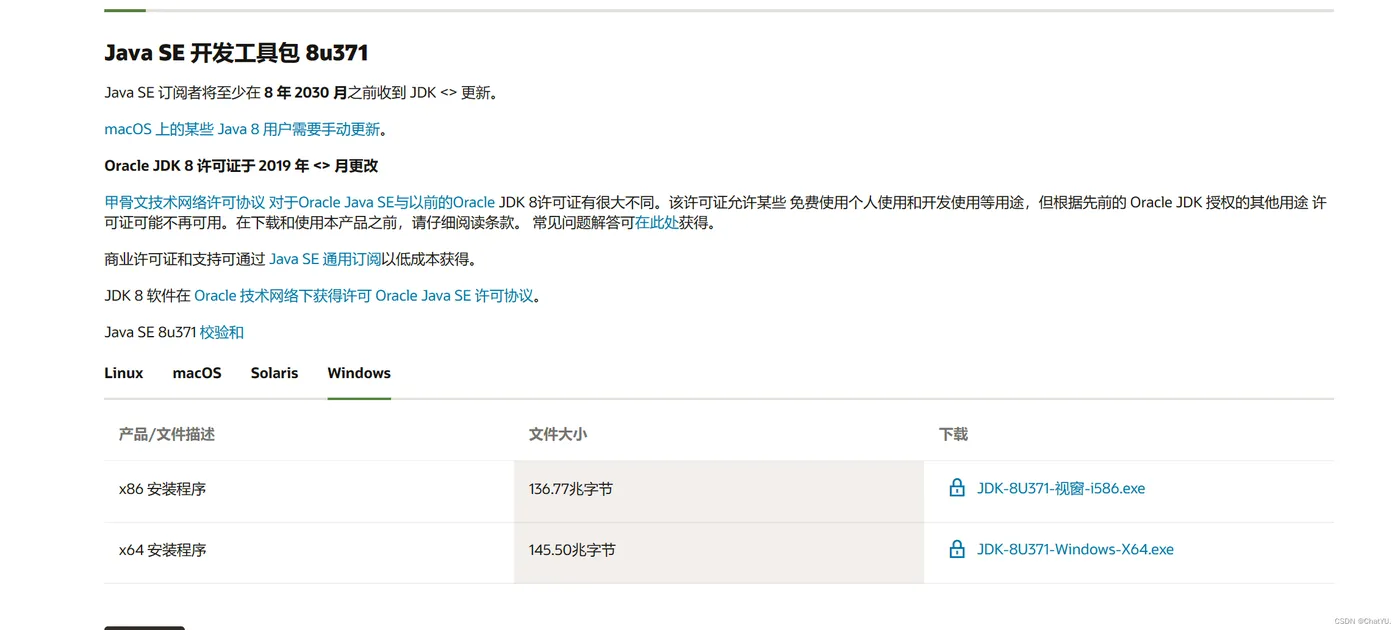Image resolution: width=1400 pixels, height=630 pixels.
Task: Click the 产品/文件描述 column header
Action: pos(167,434)
